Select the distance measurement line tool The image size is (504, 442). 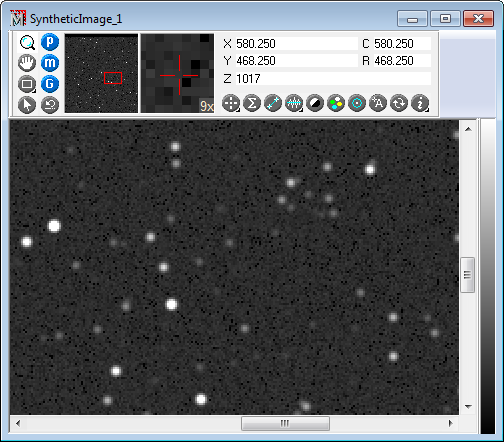click(273, 103)
